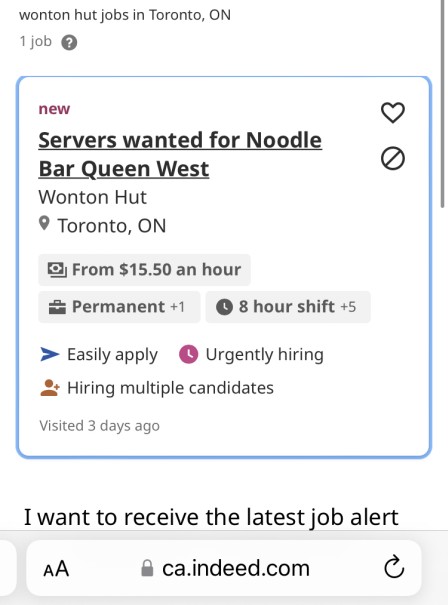Image resolution: width=448 pixels, height=605 pixels.
Task: Tap the not interested circle-slash icon
Action: click(393, 159)
